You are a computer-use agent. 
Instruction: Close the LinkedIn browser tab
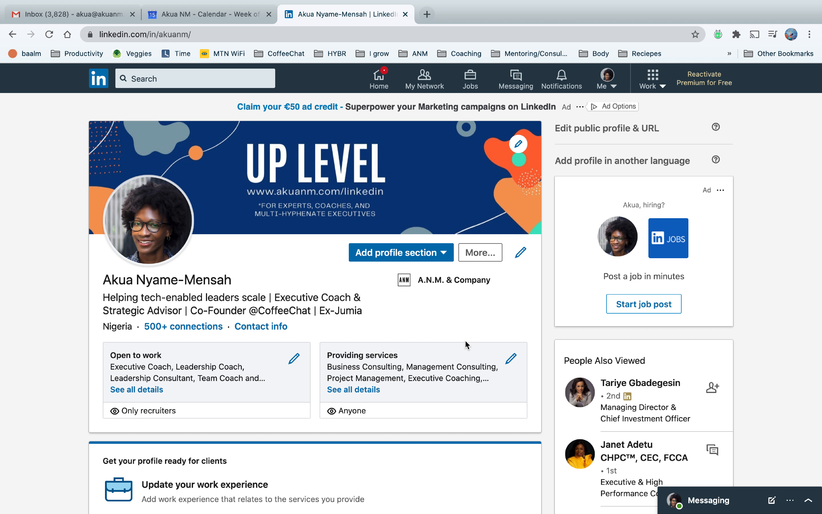pyautogui.click(x=405, y=14)
